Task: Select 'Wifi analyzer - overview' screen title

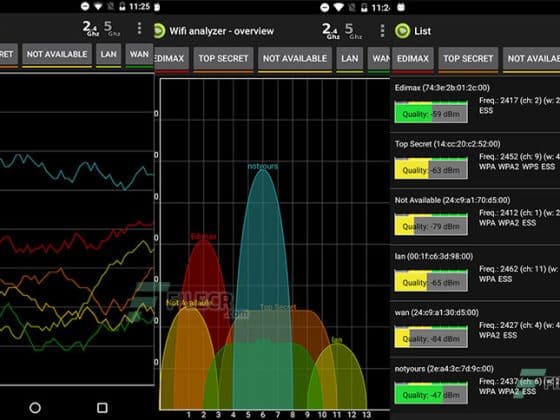Action: coord(221,31)
